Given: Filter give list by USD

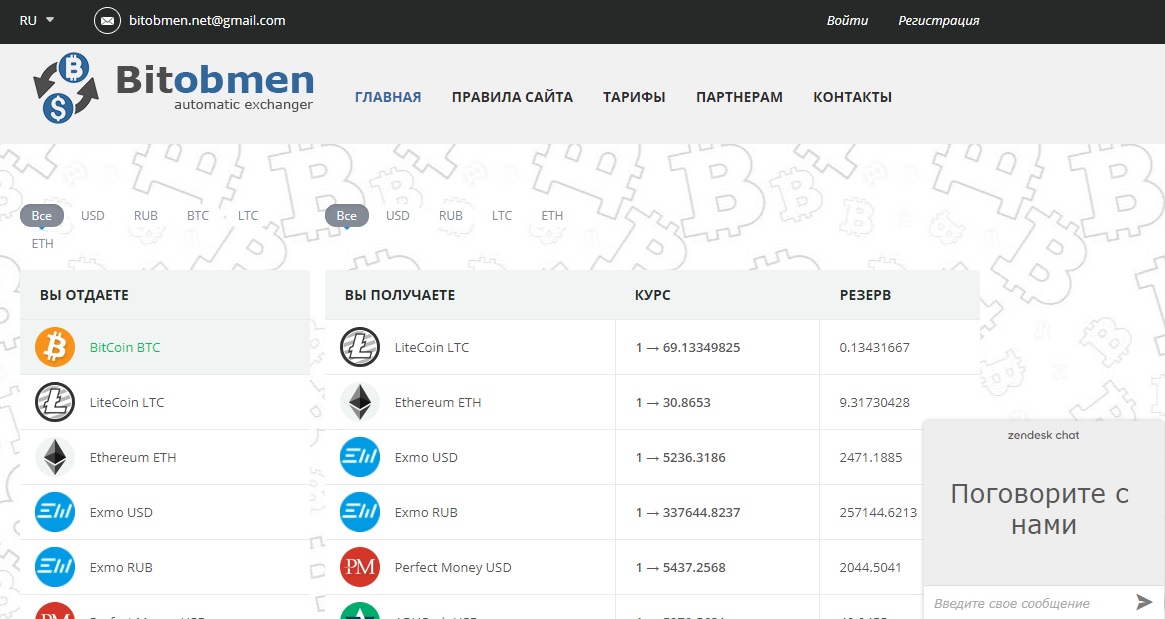Looking at the screenshot, I should 93,215.
